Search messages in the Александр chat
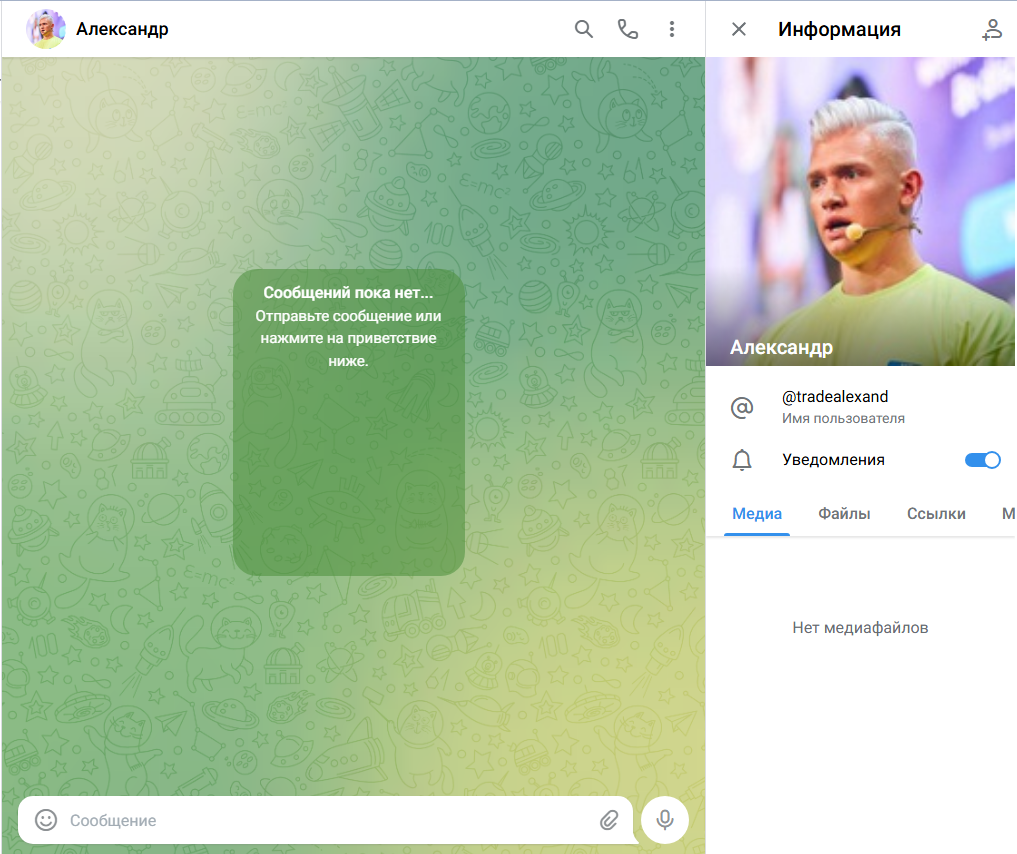Image resolution: width=1017 pixels, height=854 pixels. point(583,29)
